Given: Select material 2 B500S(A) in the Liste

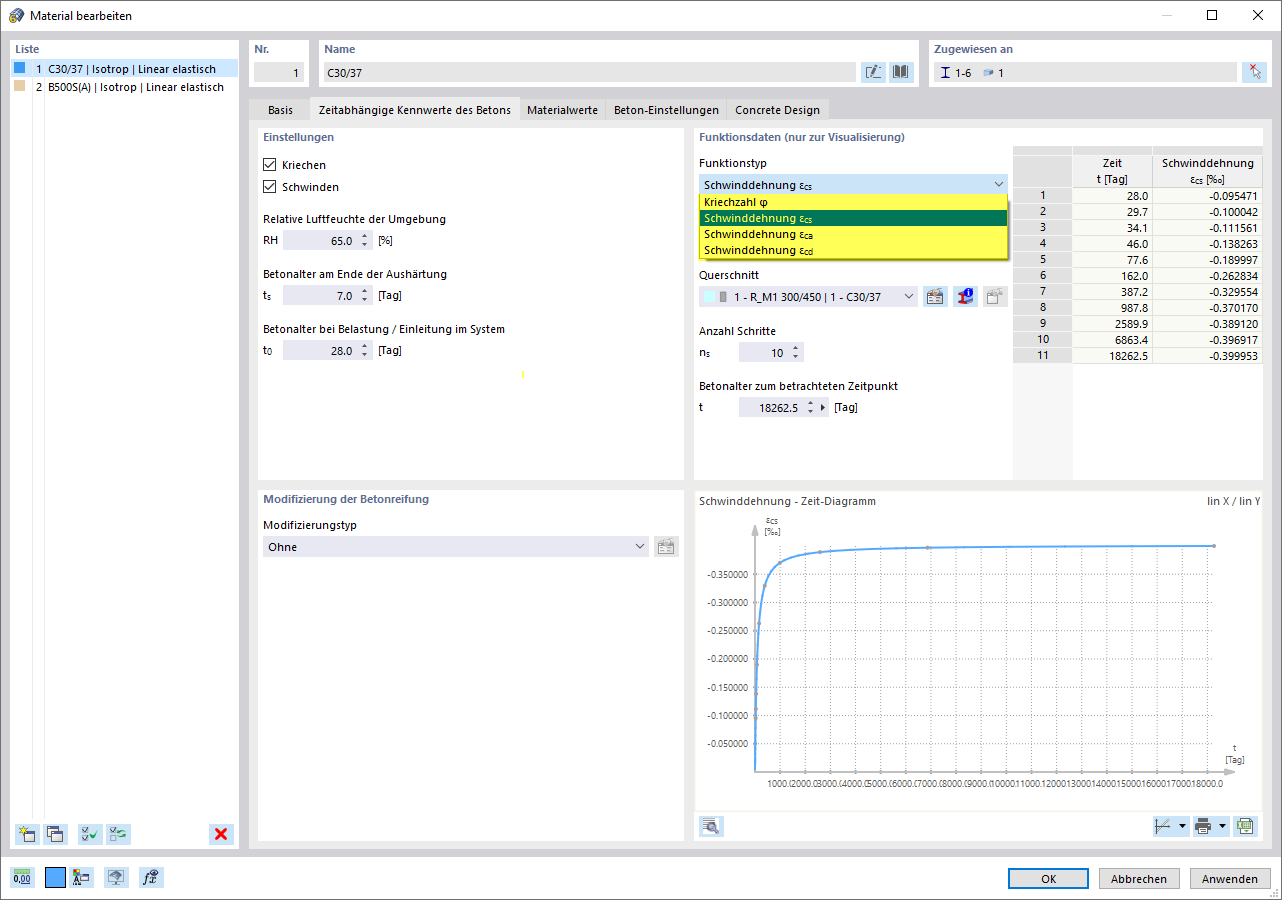Looking at the screenshot, I should 125,86.
